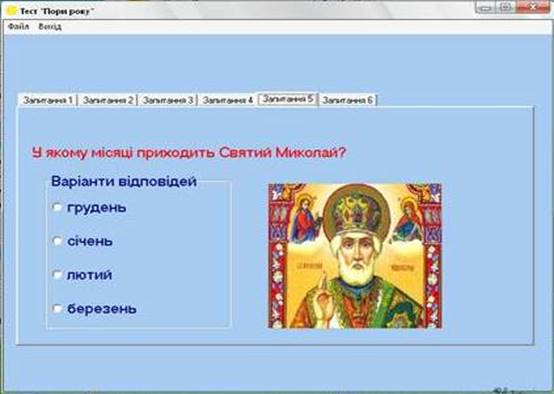Click the Варіанти відповідей group label
Image resolution: width=554 pixels, height=394 pixels.
click(x=124, y=181)
